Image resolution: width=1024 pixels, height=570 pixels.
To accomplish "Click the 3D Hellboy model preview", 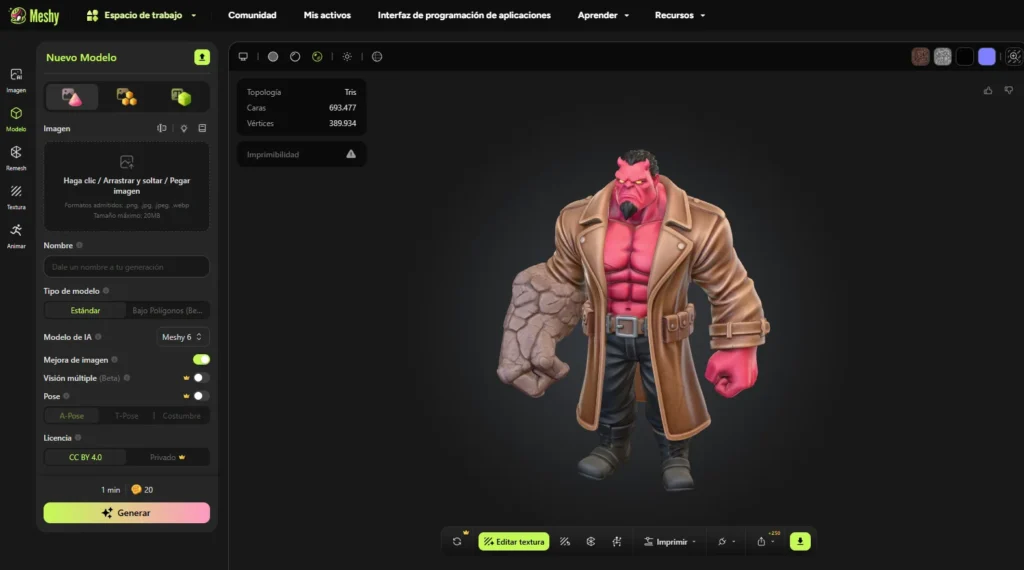I will 632,320.
